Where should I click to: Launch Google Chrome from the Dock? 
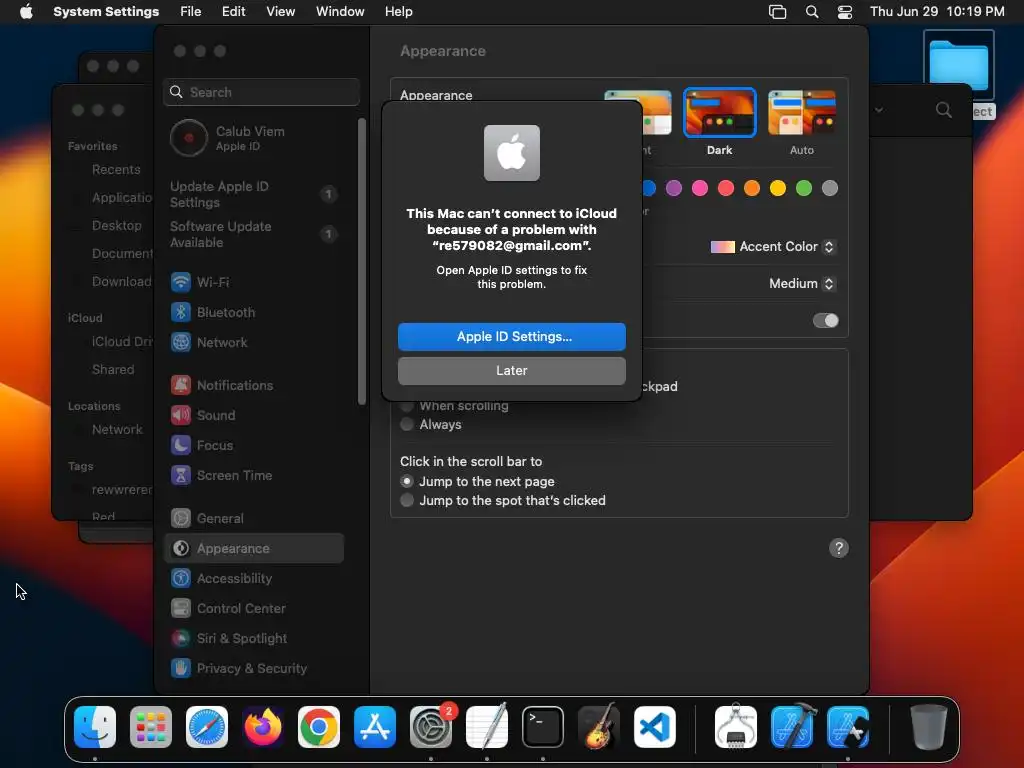click(x=319, y=727)
